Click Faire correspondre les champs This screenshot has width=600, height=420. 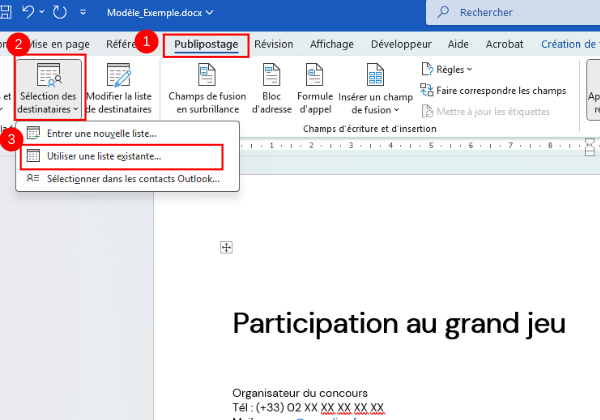pos(493,90)
